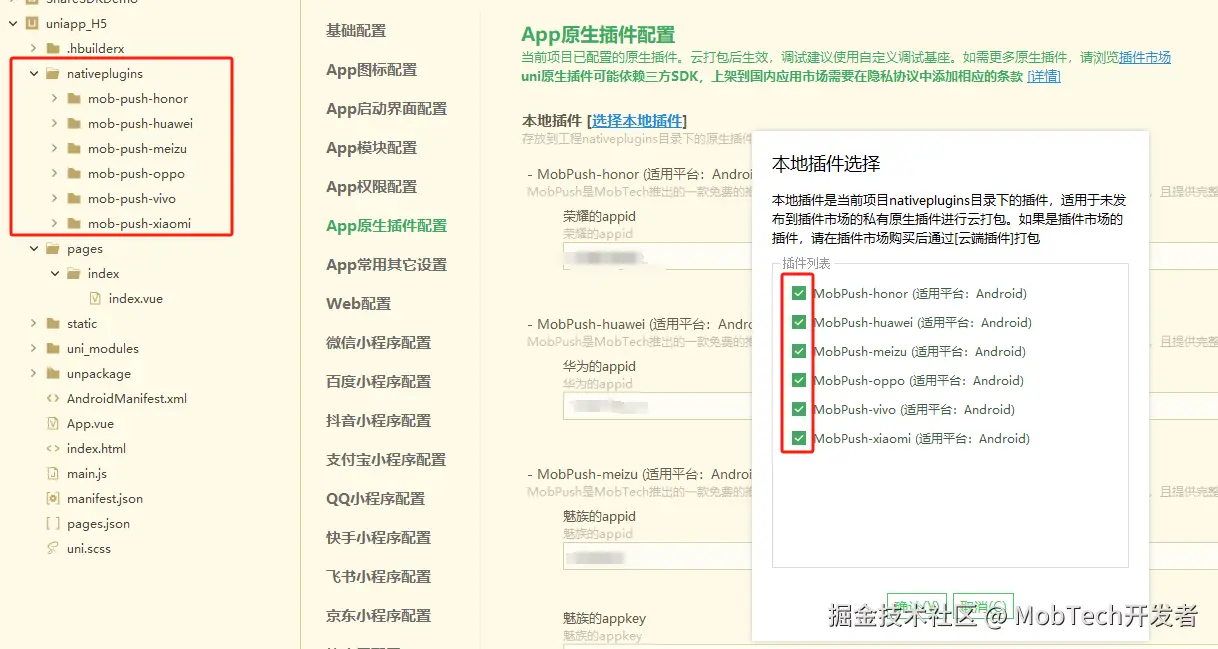Expand the mob-push-meizu folder arrow
This screenshot has height=649, width=1218.
click(54, 148)
